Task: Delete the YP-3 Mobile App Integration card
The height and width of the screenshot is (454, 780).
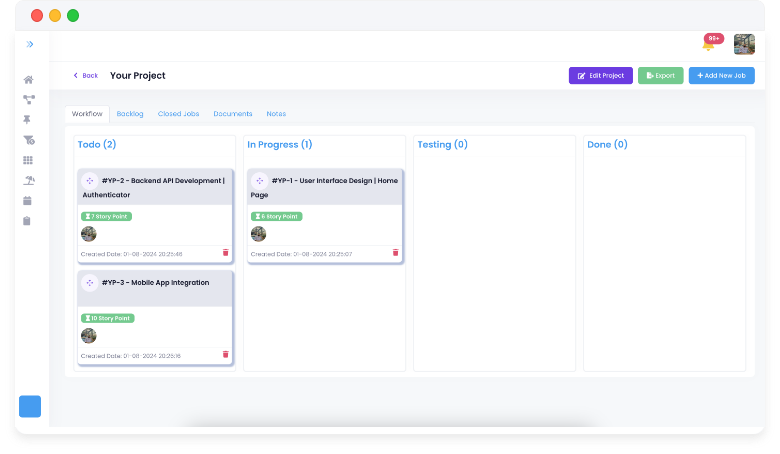Action: click(x=225, y=355)
